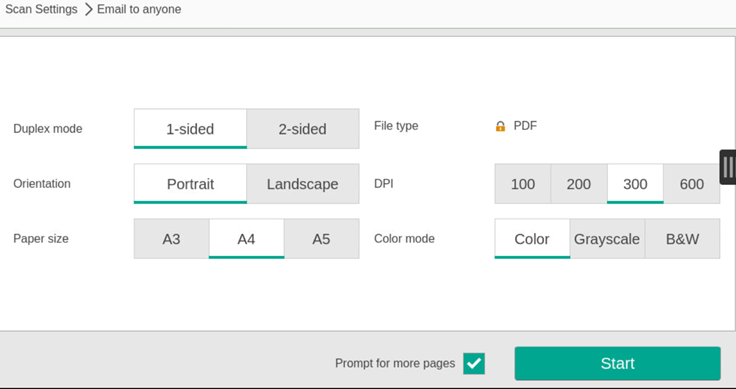Select Color scan mode

(532, 239)
